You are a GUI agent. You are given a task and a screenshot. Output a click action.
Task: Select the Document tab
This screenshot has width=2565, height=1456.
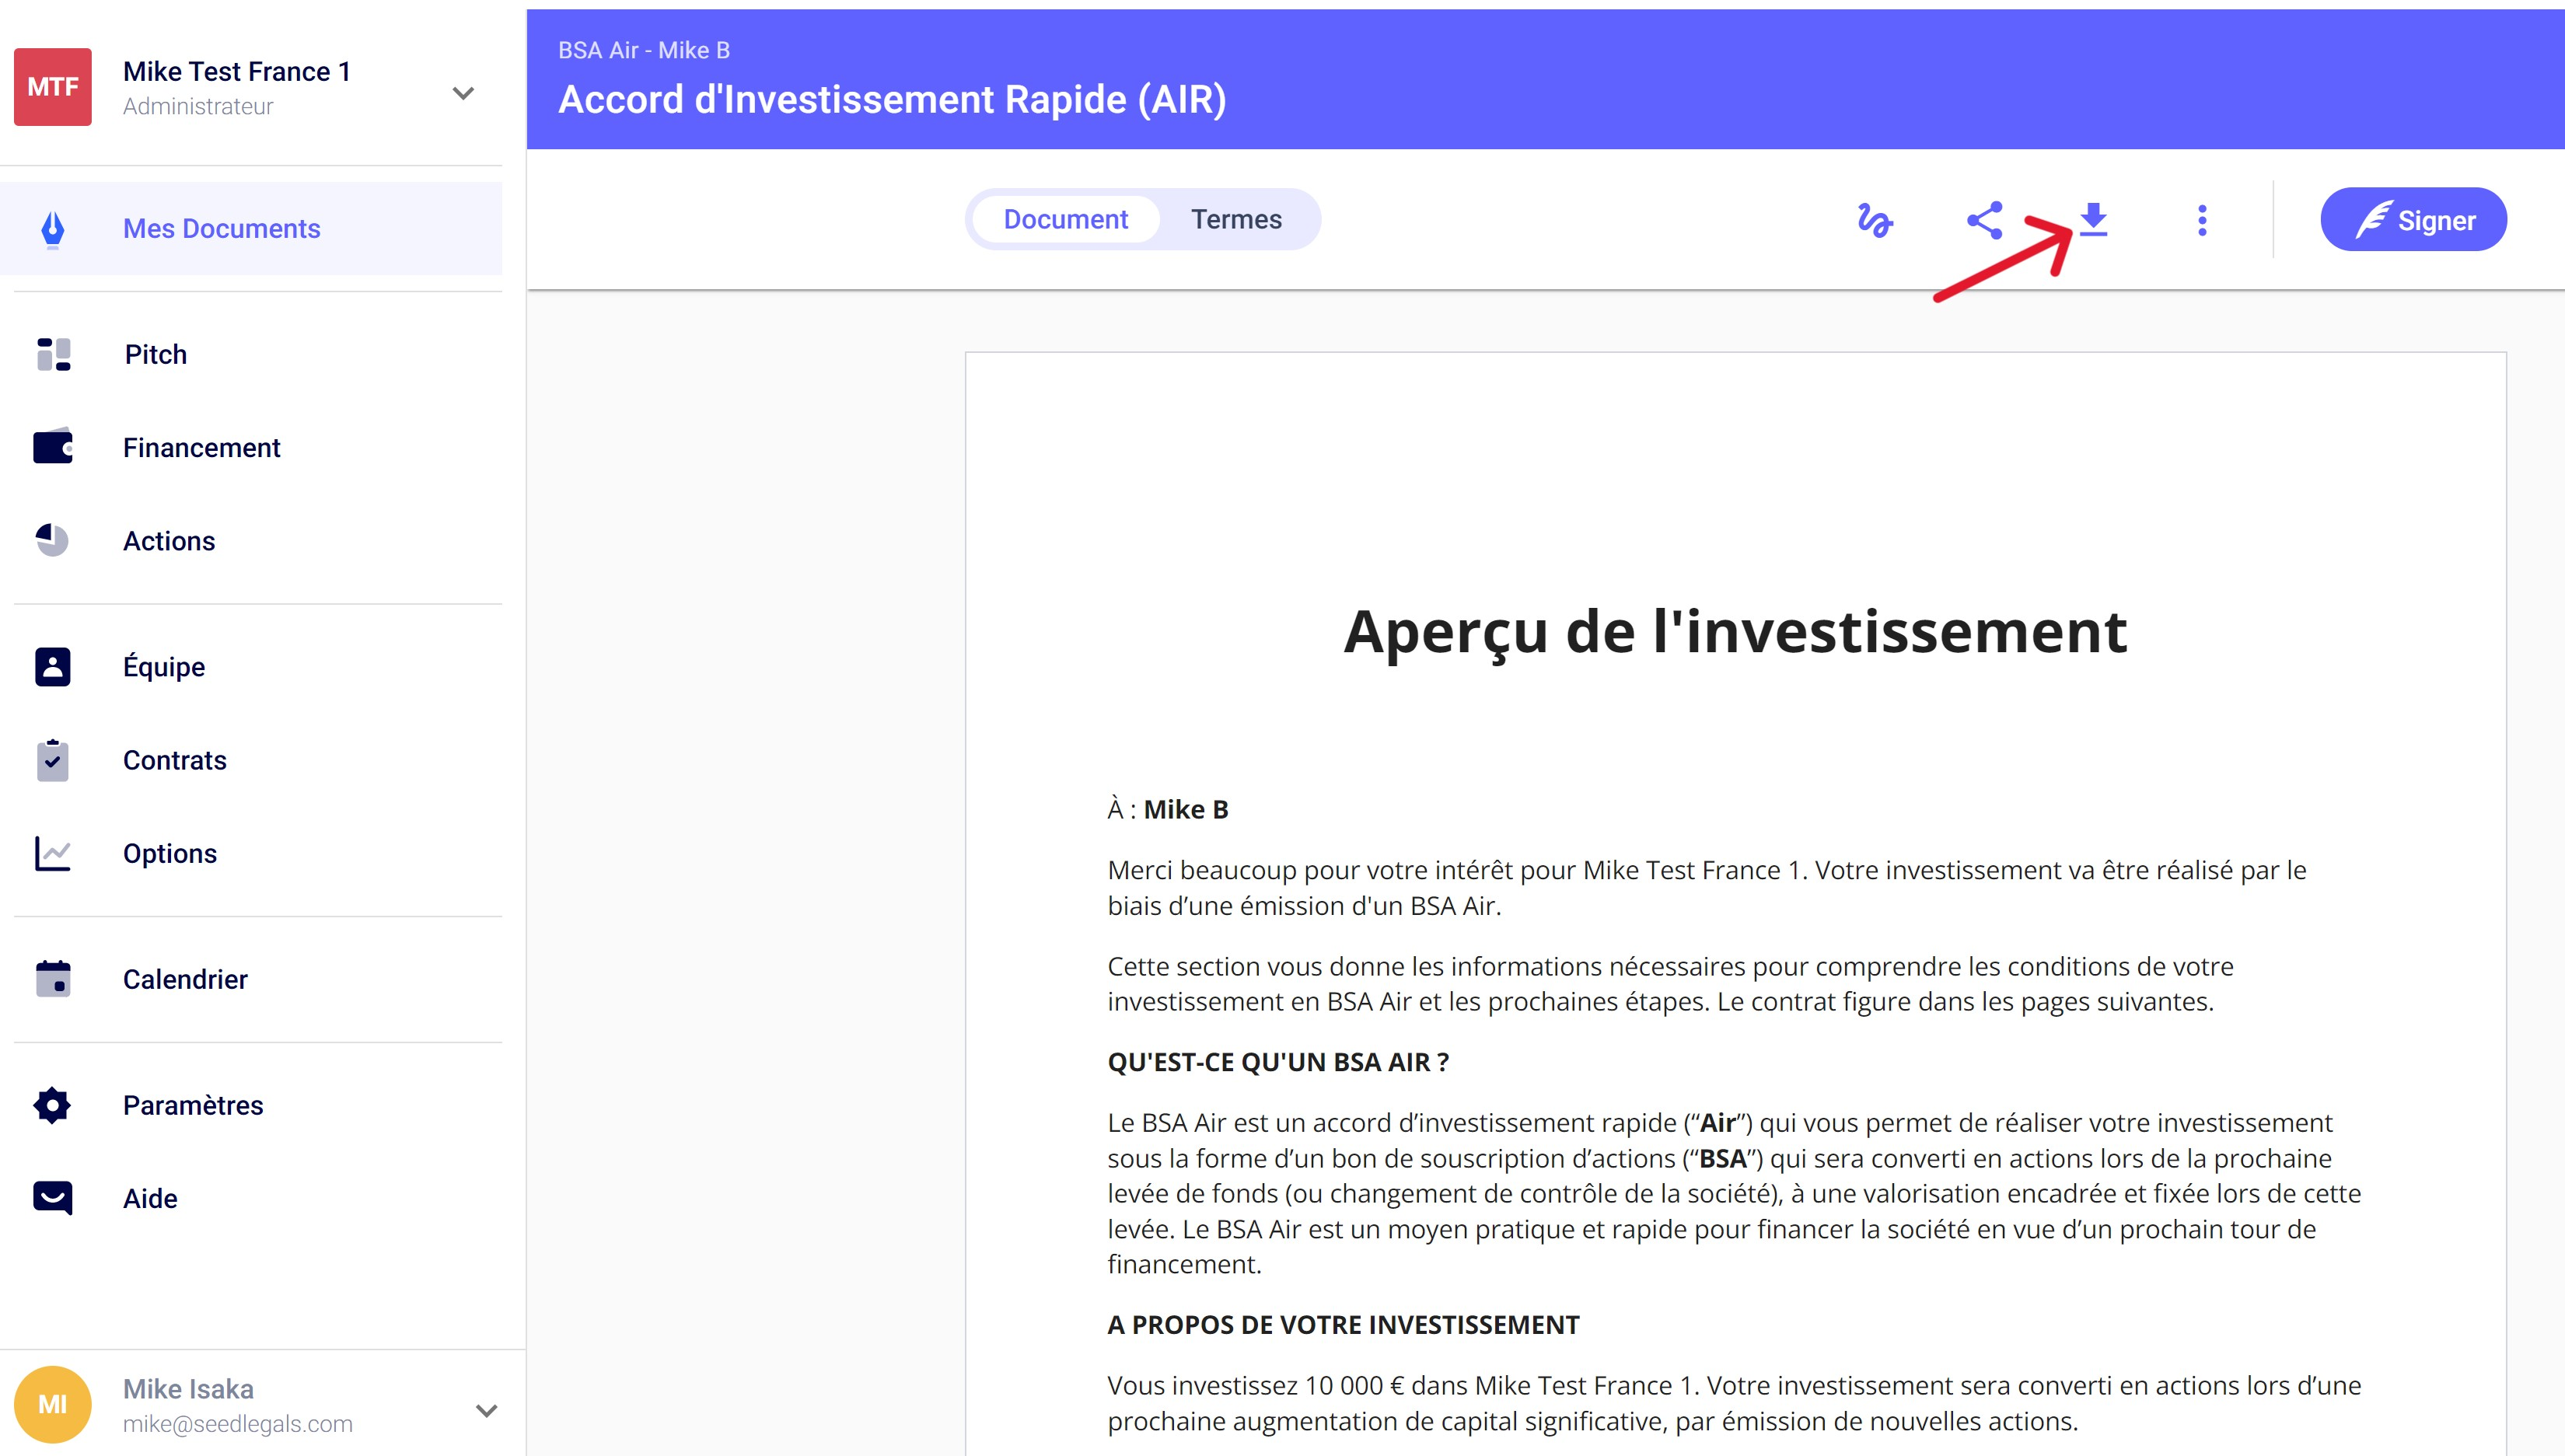(1065, 219)
